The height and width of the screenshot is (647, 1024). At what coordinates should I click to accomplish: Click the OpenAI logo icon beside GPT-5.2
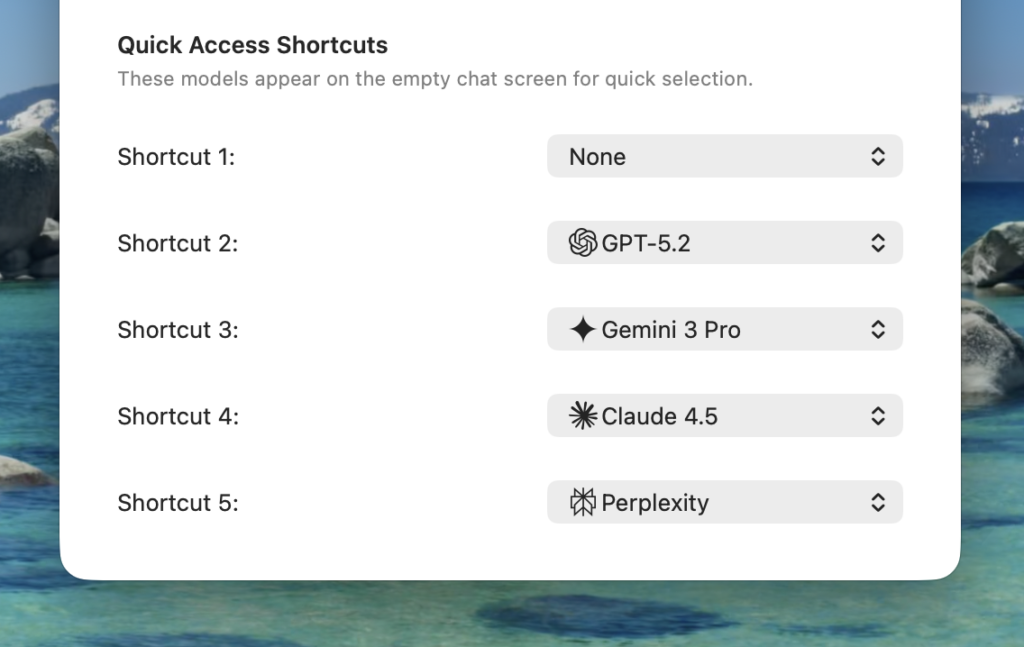click(x=583, y=243)
